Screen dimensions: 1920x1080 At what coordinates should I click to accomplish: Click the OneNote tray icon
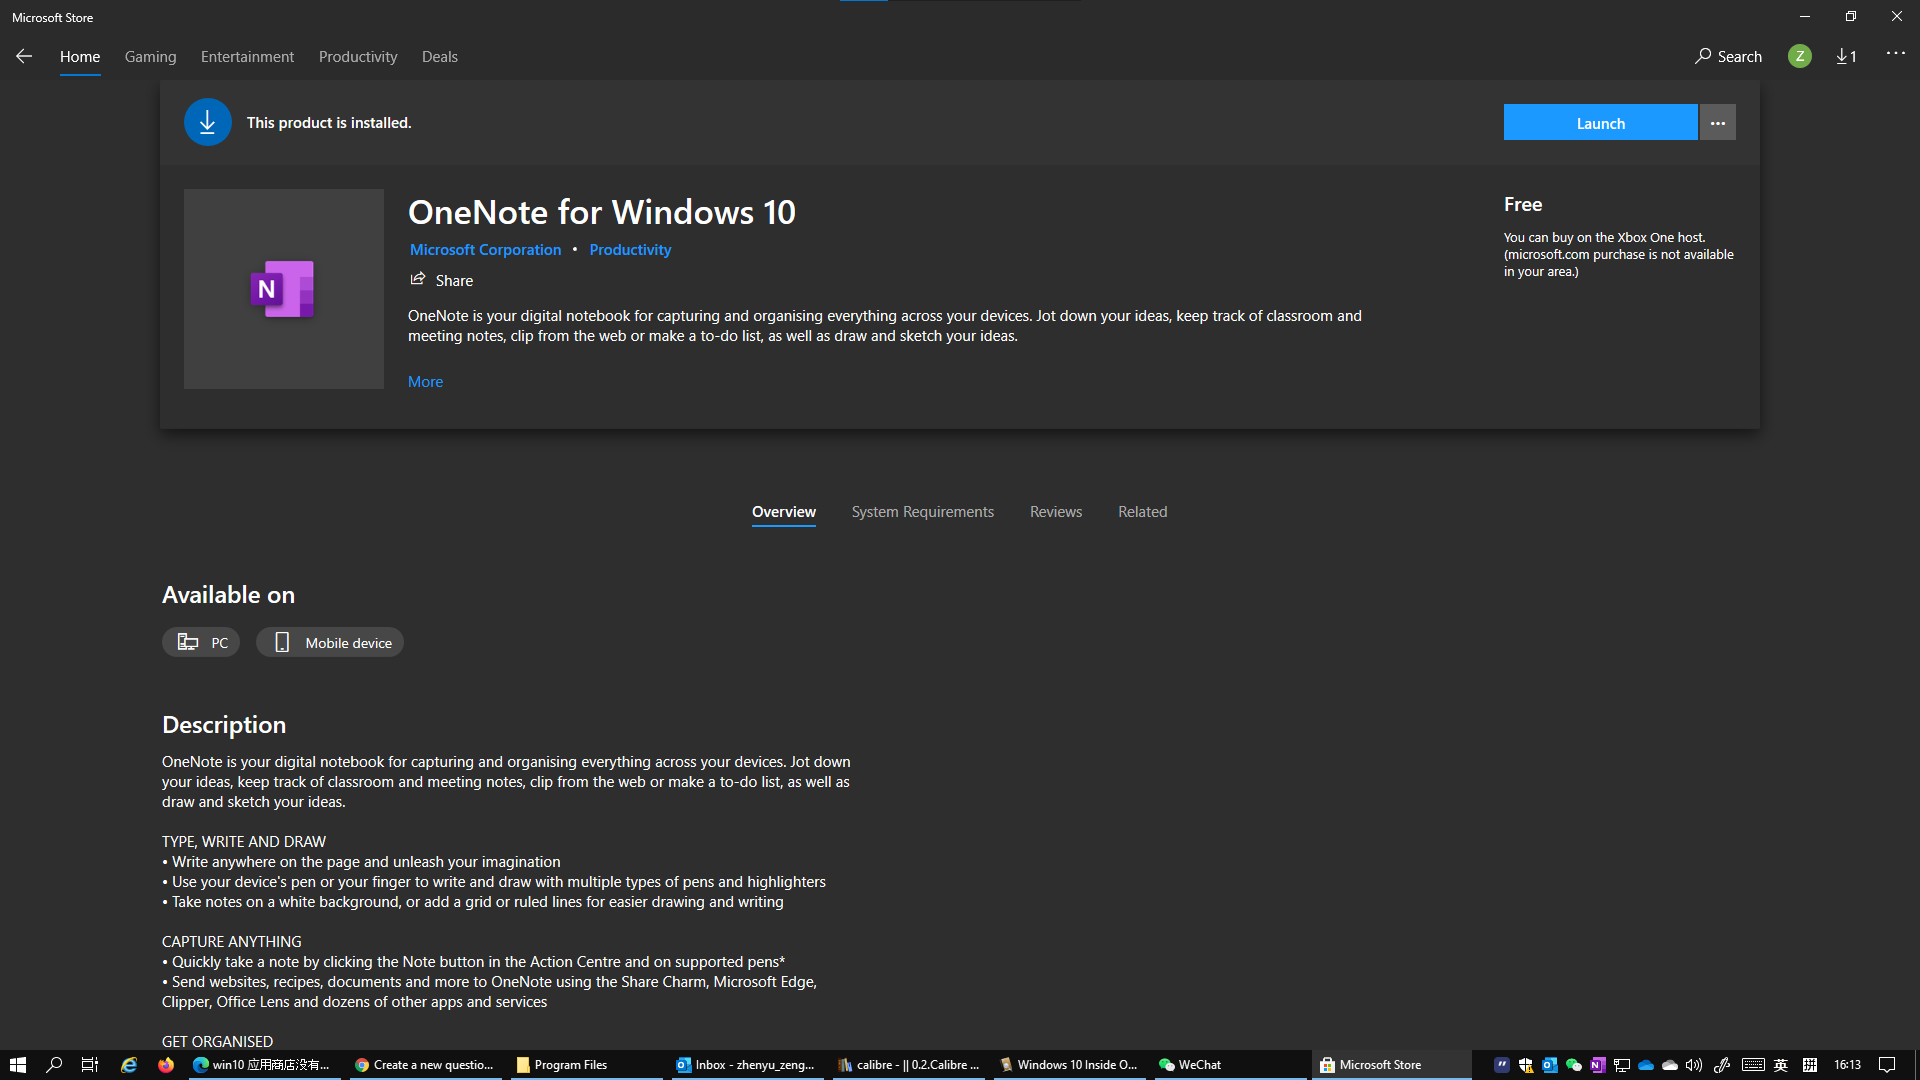click(x=1598, y=1065)
